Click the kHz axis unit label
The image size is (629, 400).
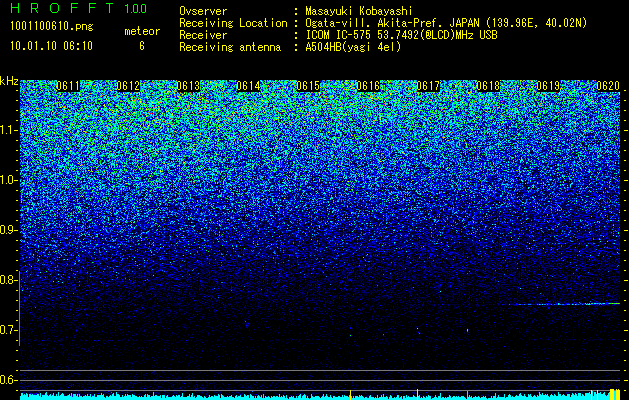(9, 81)
